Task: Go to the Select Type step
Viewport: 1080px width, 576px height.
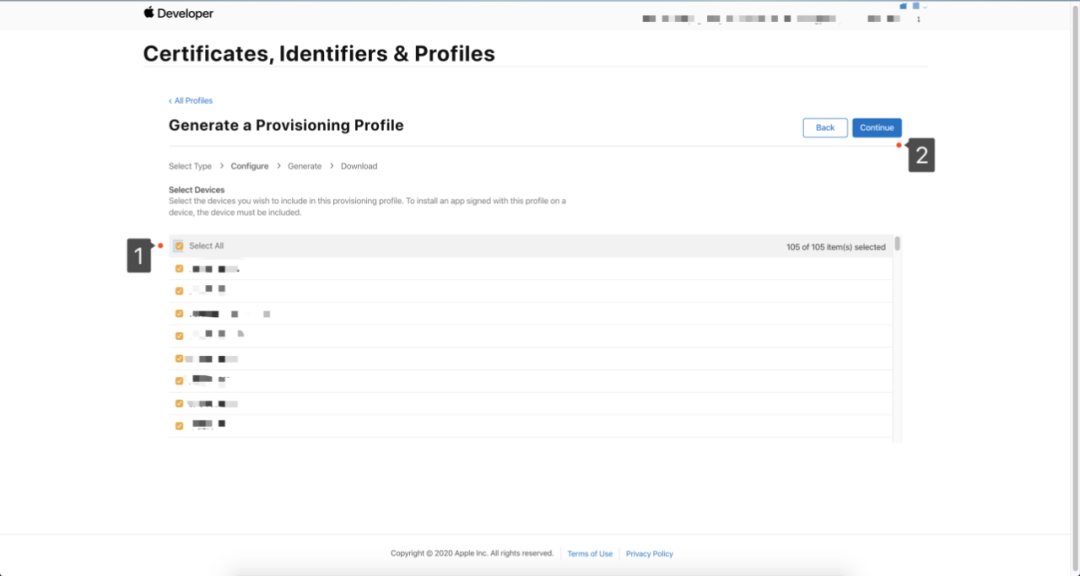Action: (x=190, y=166)
